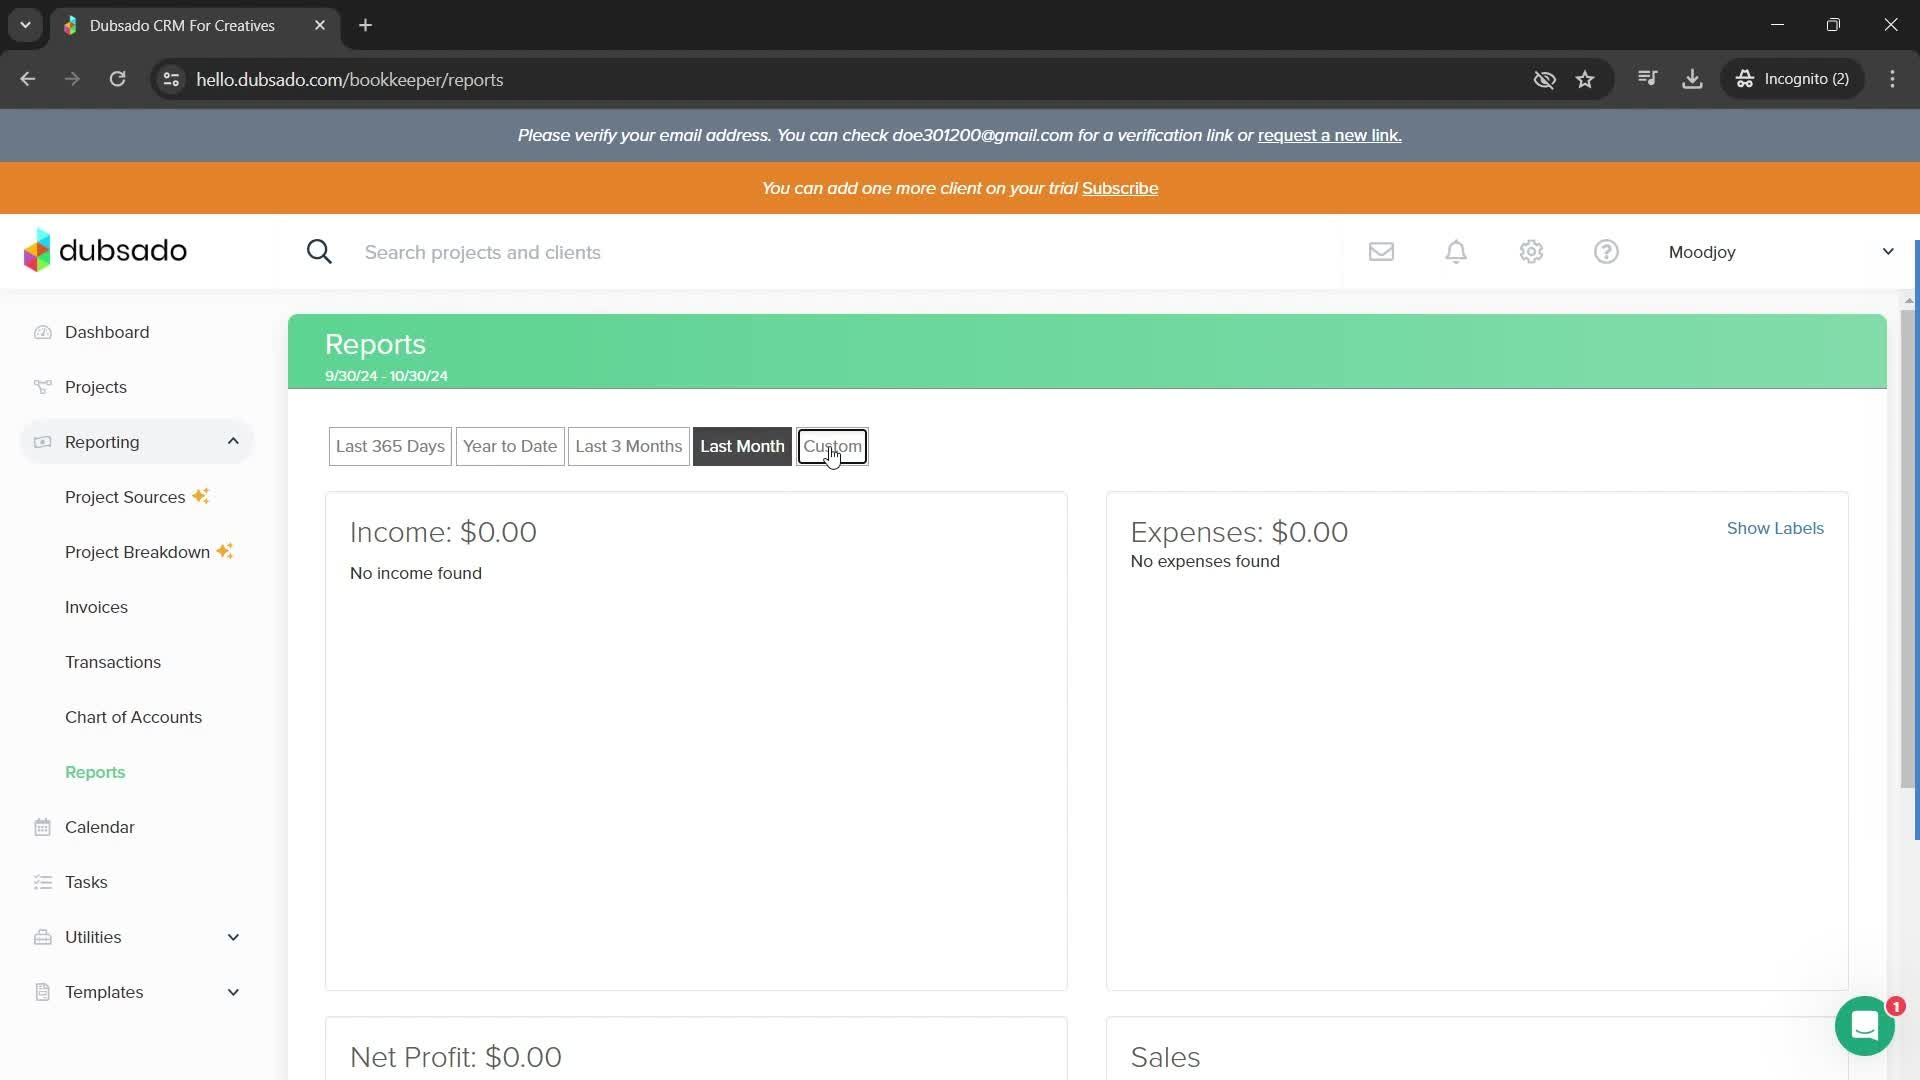Bookmark this page with star icon

click(x=1585, y=79)
